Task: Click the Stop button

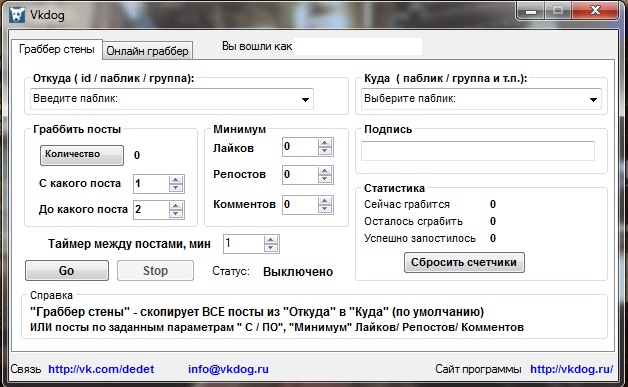Action: click(155, 271)
